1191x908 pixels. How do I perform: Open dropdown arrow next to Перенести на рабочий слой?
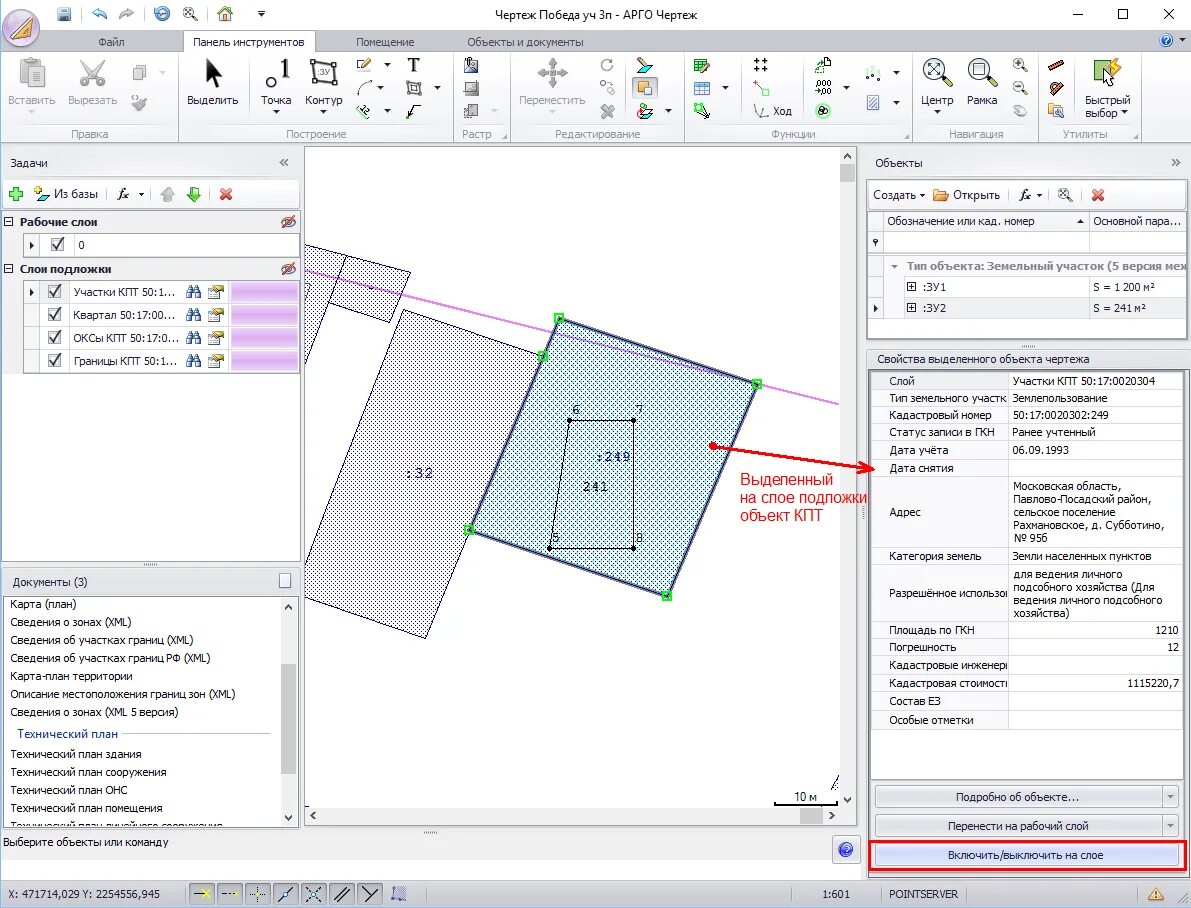(x=1170, y=826)
